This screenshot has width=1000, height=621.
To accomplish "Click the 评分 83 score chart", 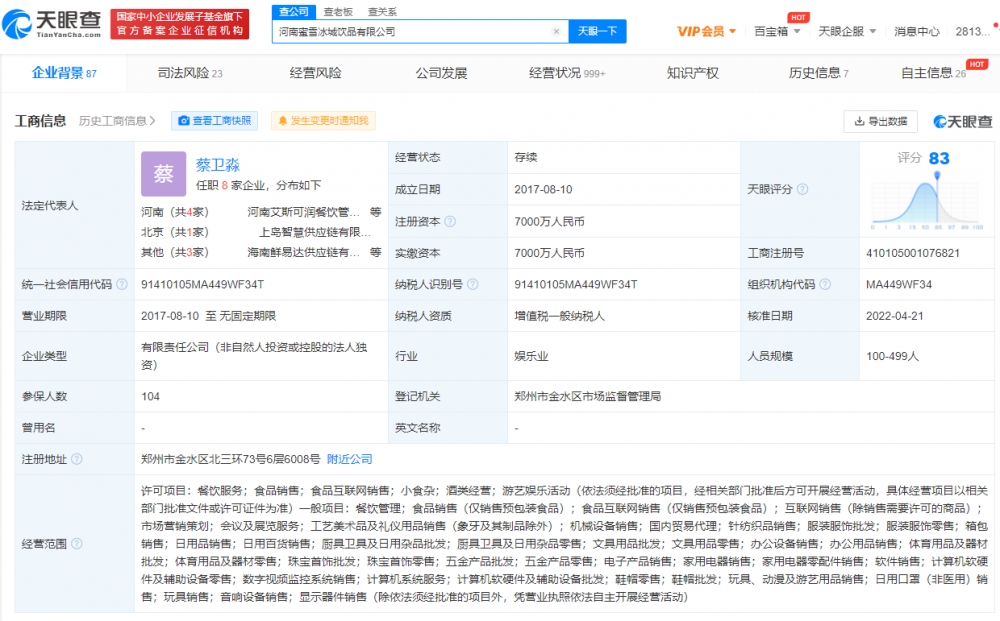I will [927, 190].
